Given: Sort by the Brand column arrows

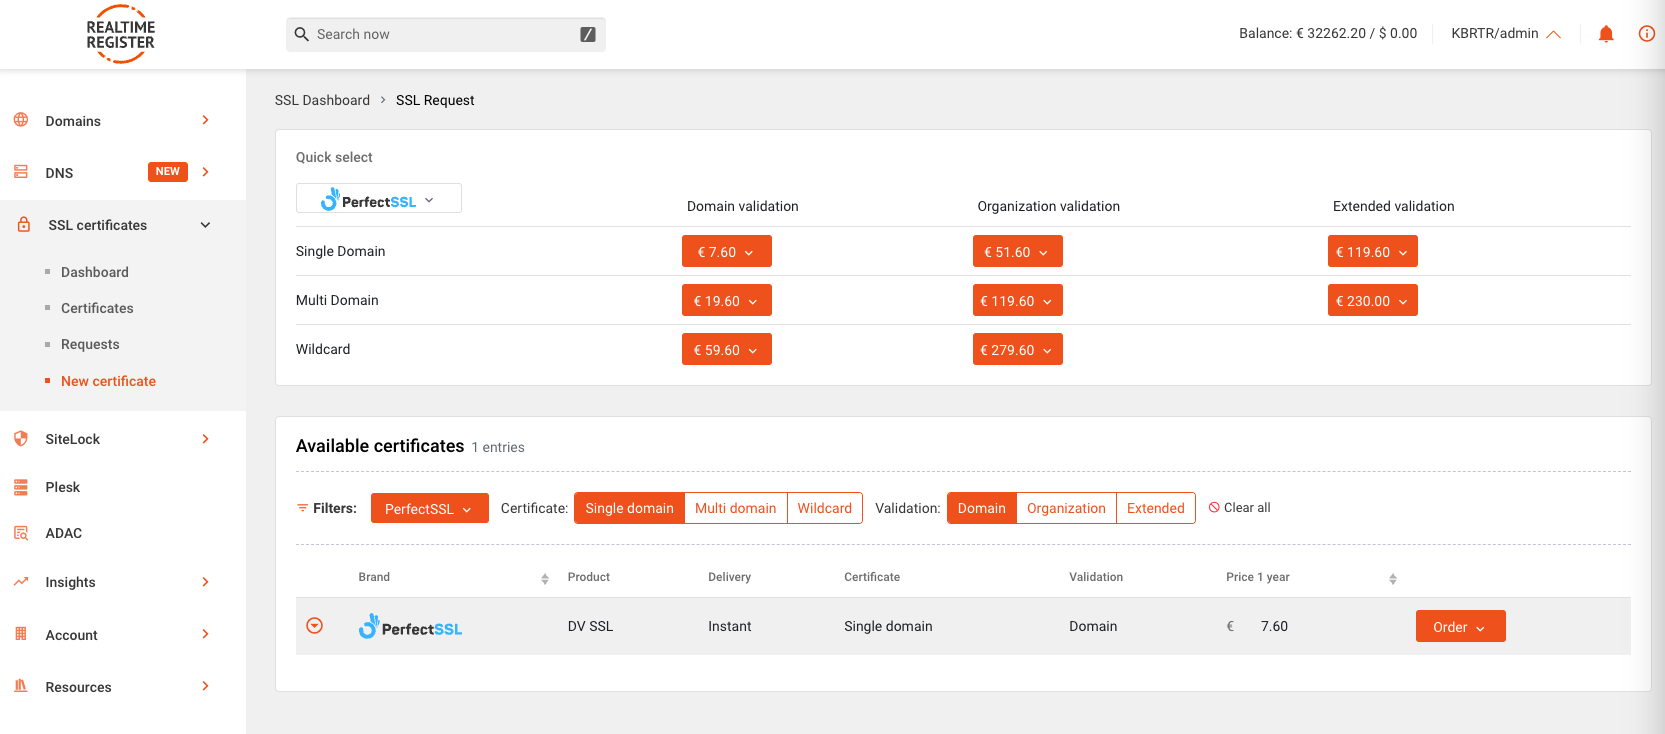Looking at the screenshot, I should (545, 578).
